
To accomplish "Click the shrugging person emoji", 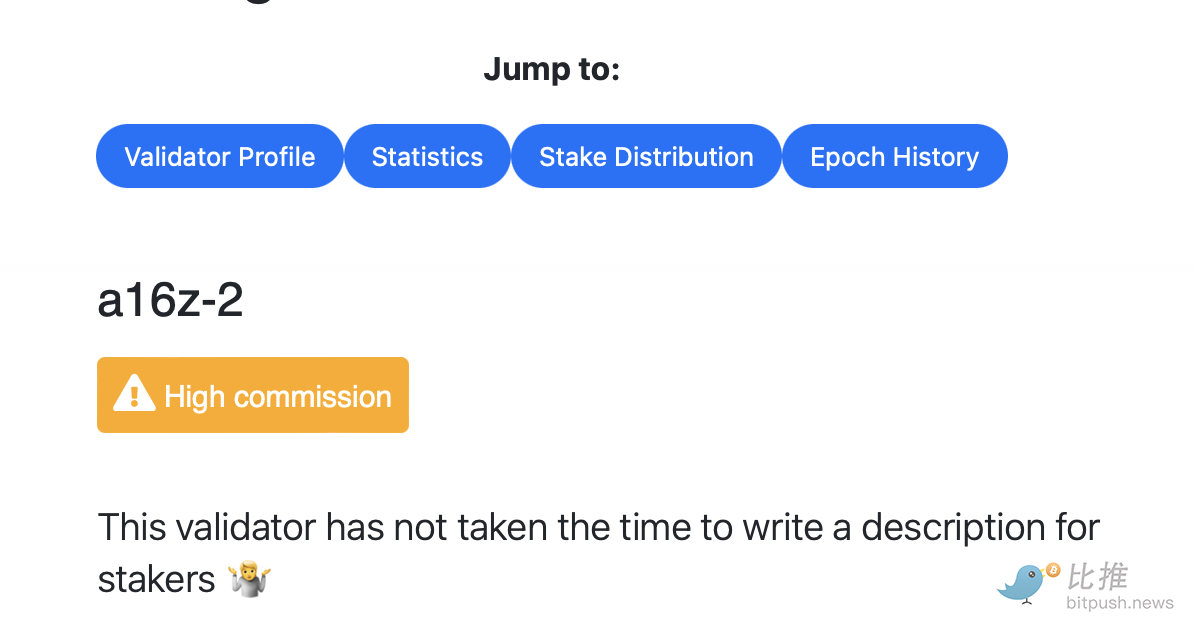I will click(249, 579).
